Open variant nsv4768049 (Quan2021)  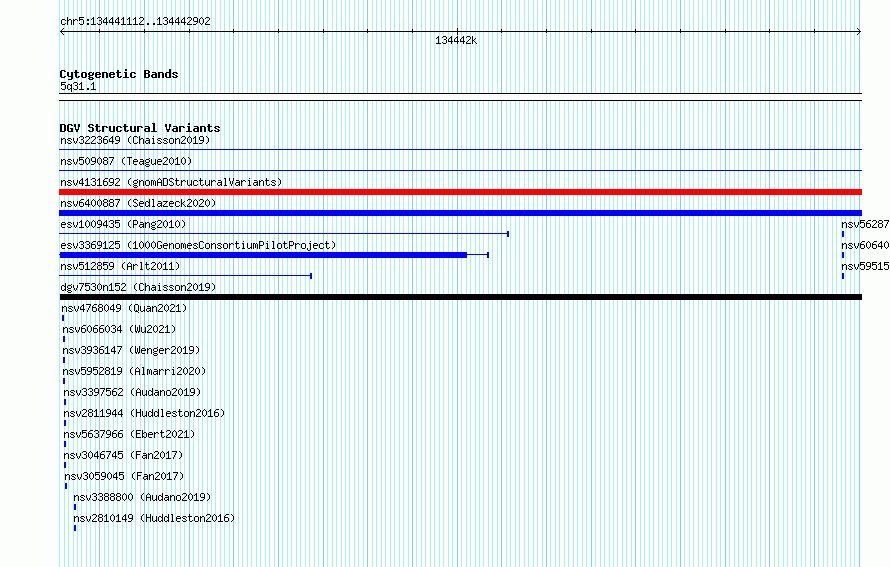point(124,308)
